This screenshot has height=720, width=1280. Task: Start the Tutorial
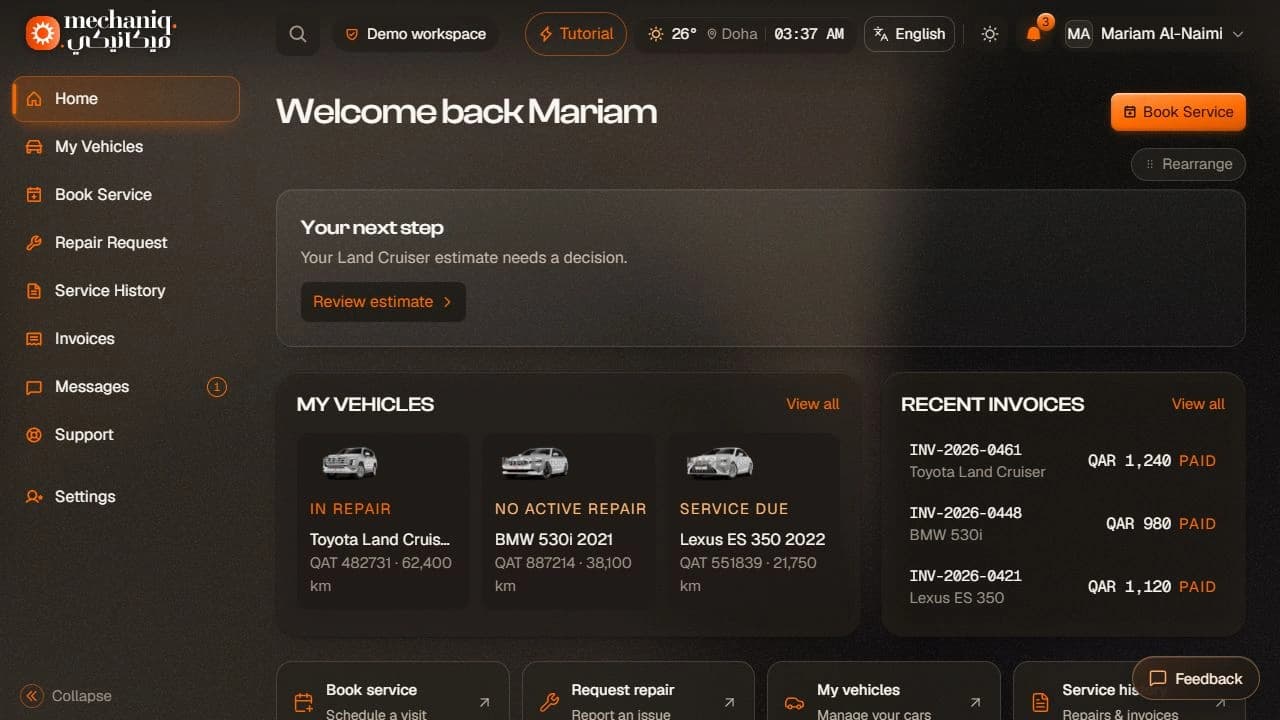coord(576,34)
